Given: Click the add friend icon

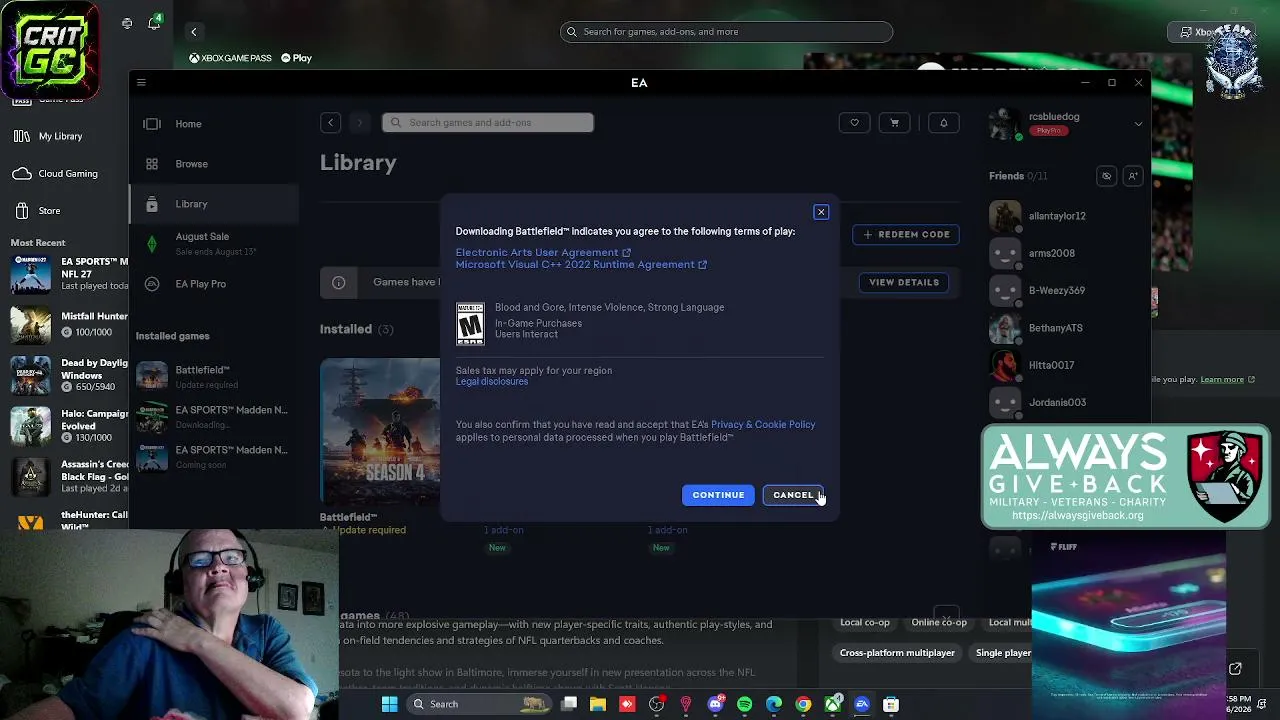Looking at the screenshot, I should point(1132,176).
